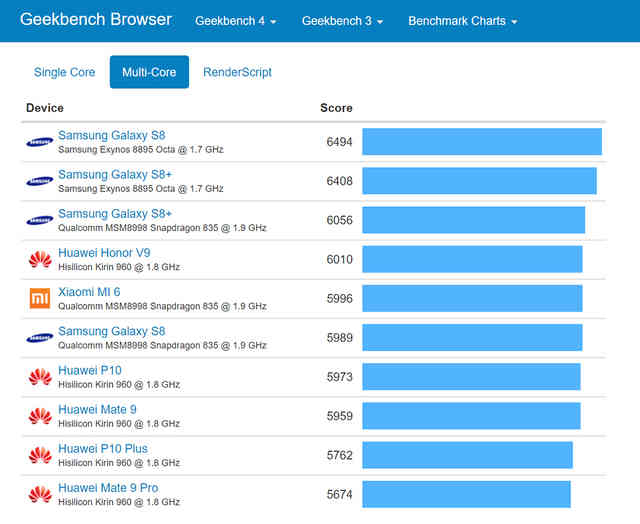Screen dimensions: 640x524
Task: Click the score bar for 6494
Action: (482, 142)
